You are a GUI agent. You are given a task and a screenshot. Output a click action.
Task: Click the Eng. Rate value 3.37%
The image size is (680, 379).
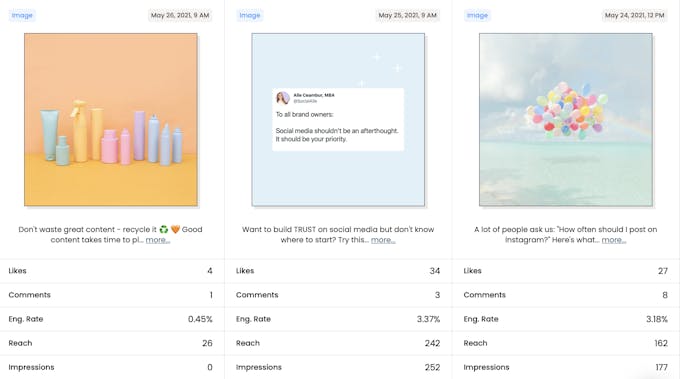[428, 319]
